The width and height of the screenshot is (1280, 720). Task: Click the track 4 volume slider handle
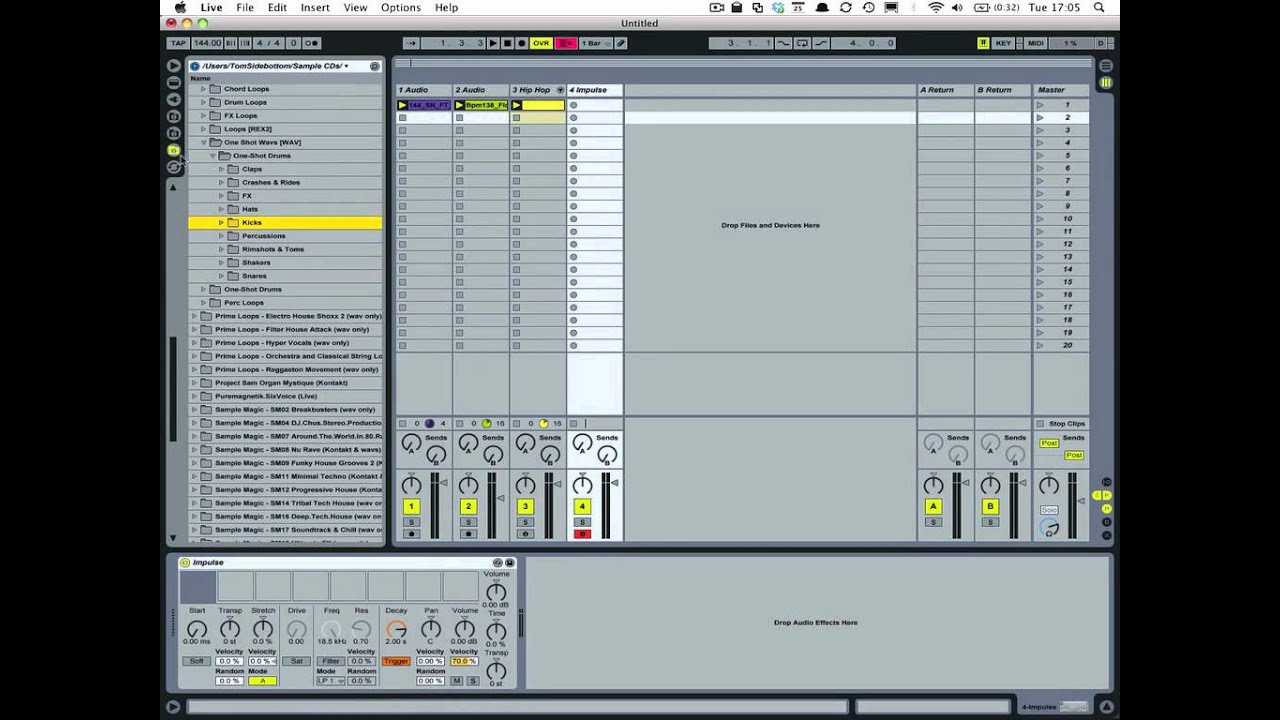(x=616, y=484)
